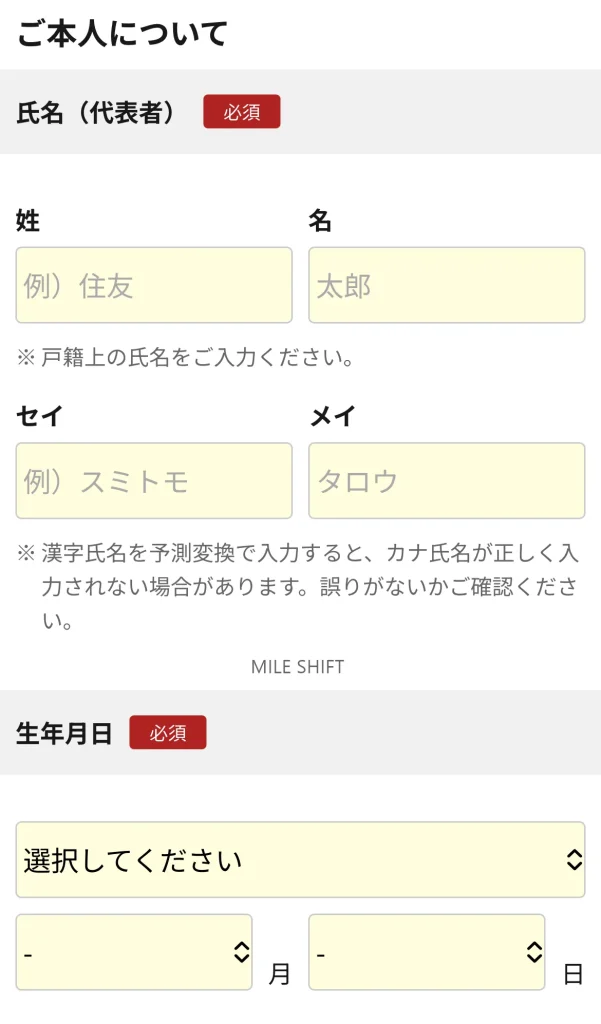Open the 選択してください birth year dropdown
The height and width of the screenshot is (1024, 601).
point(300,860)
